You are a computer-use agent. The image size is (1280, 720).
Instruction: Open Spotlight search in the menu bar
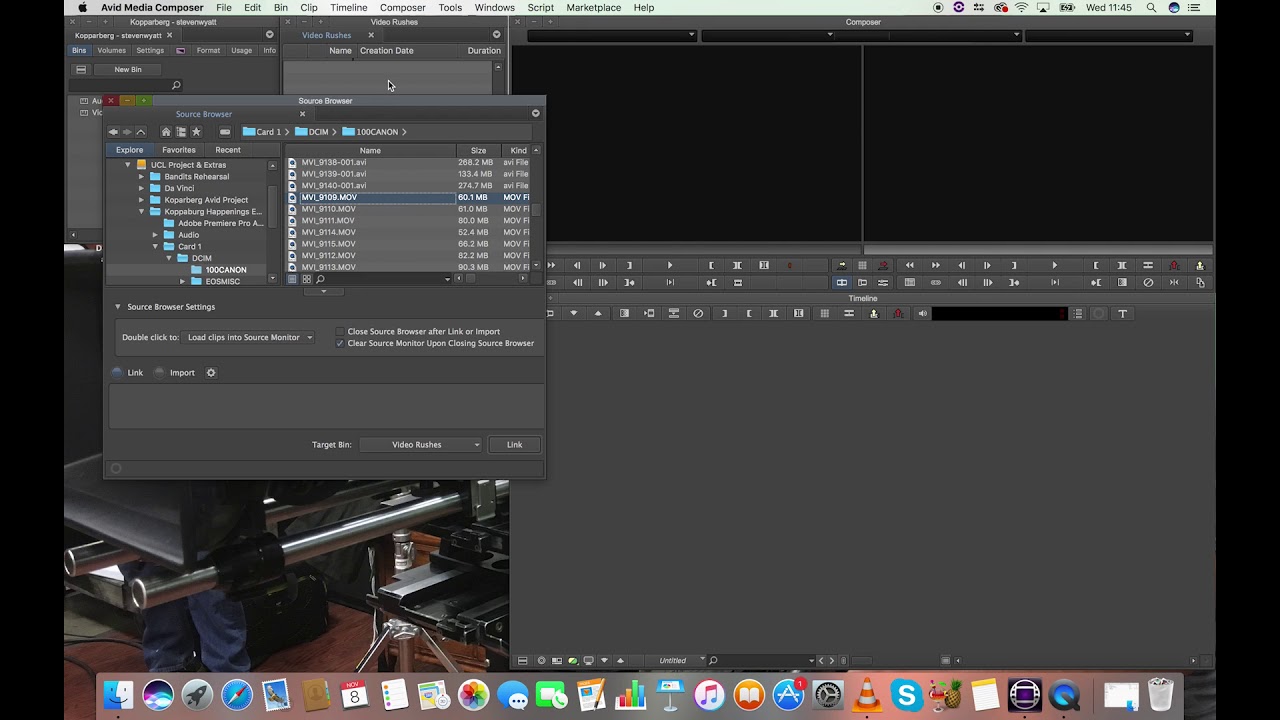click(1151, 7)
